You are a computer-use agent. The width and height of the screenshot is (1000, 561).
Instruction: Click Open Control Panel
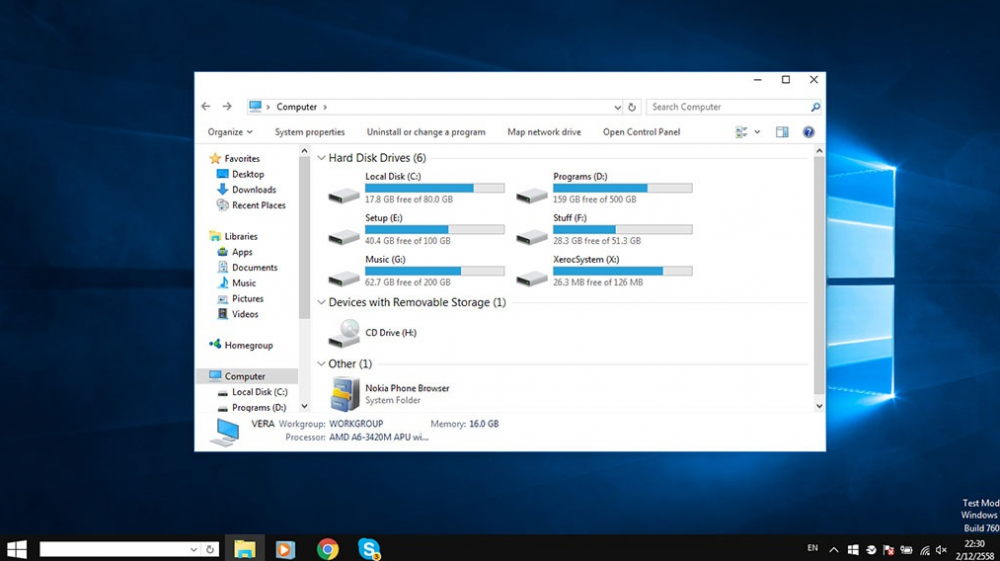[x=641, y=132]
